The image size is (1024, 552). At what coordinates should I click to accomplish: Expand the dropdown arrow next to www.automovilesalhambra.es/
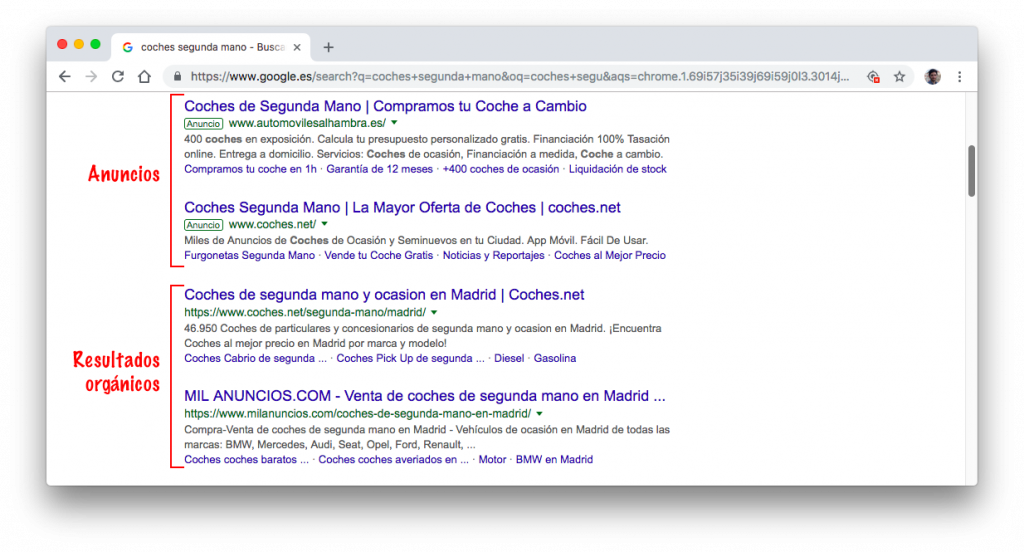394,123
